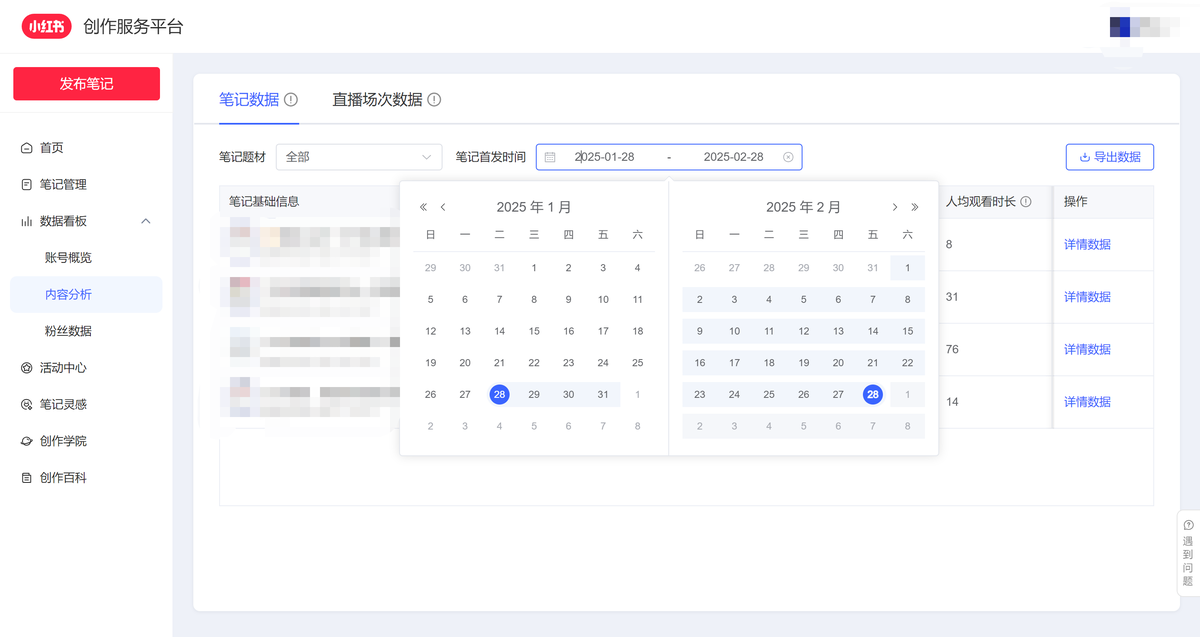Viewport: 1200px width, 637px height.
Task: Click the Xiaohongshu red logo
Action: click(x=46, y=27)
